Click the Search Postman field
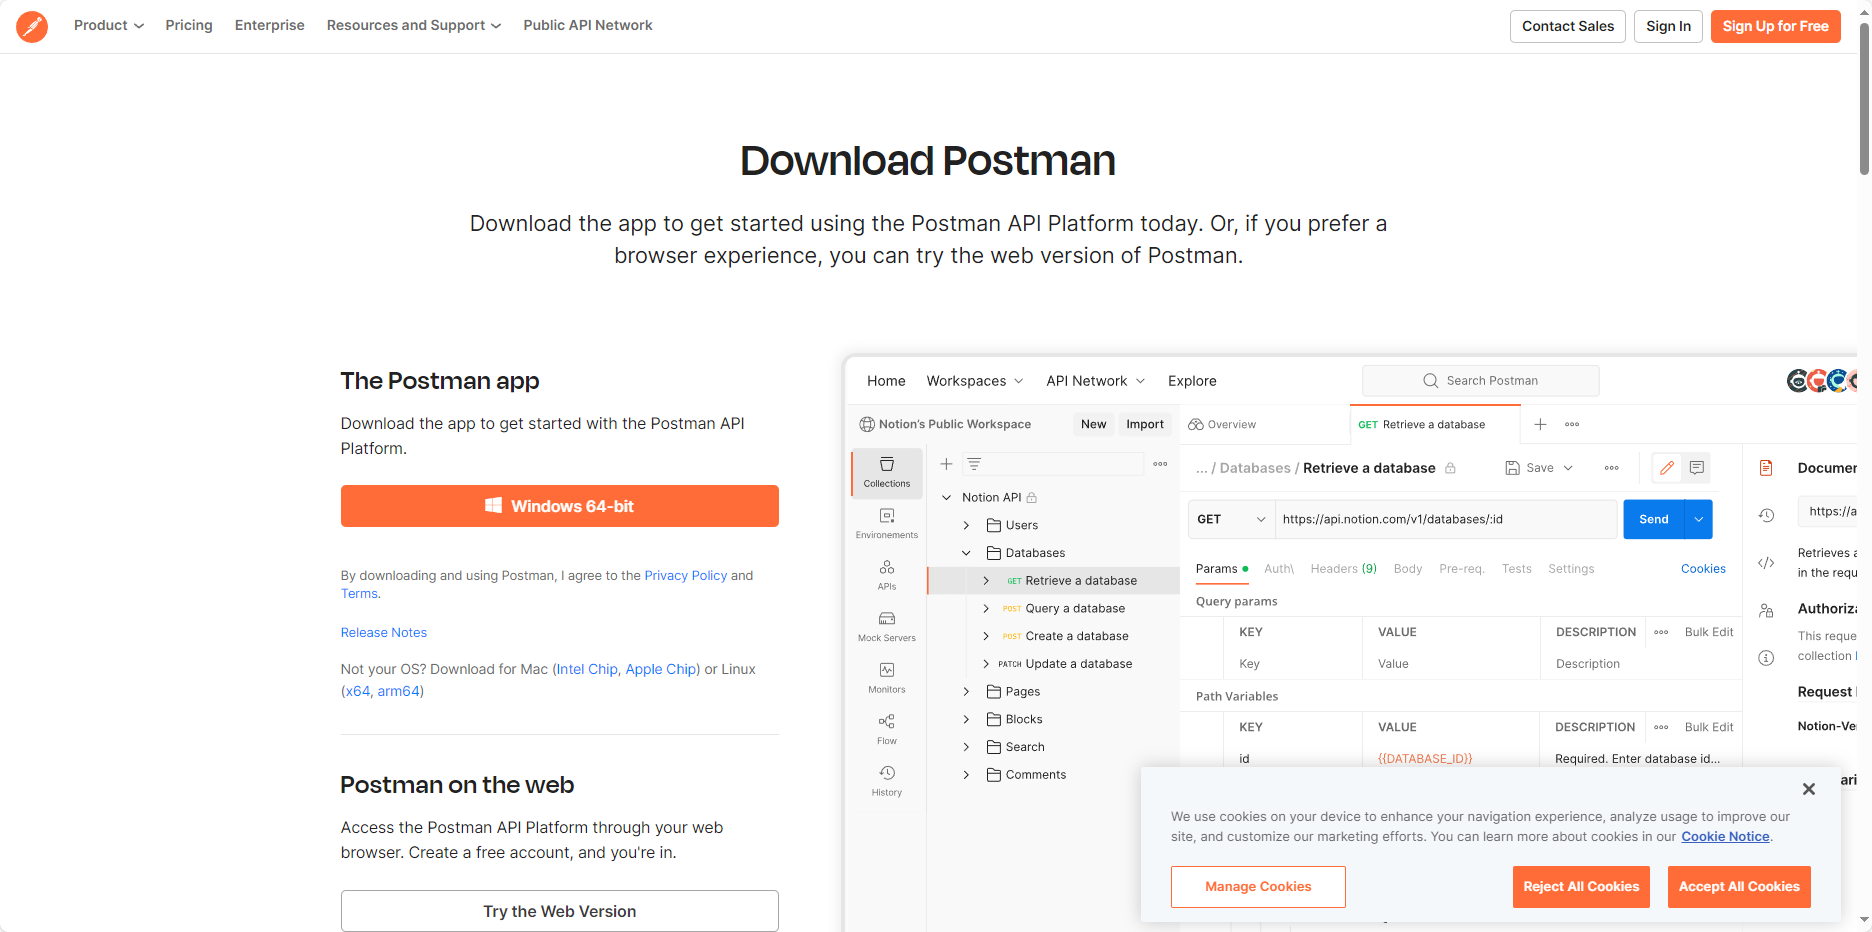 coord(1481,381)
